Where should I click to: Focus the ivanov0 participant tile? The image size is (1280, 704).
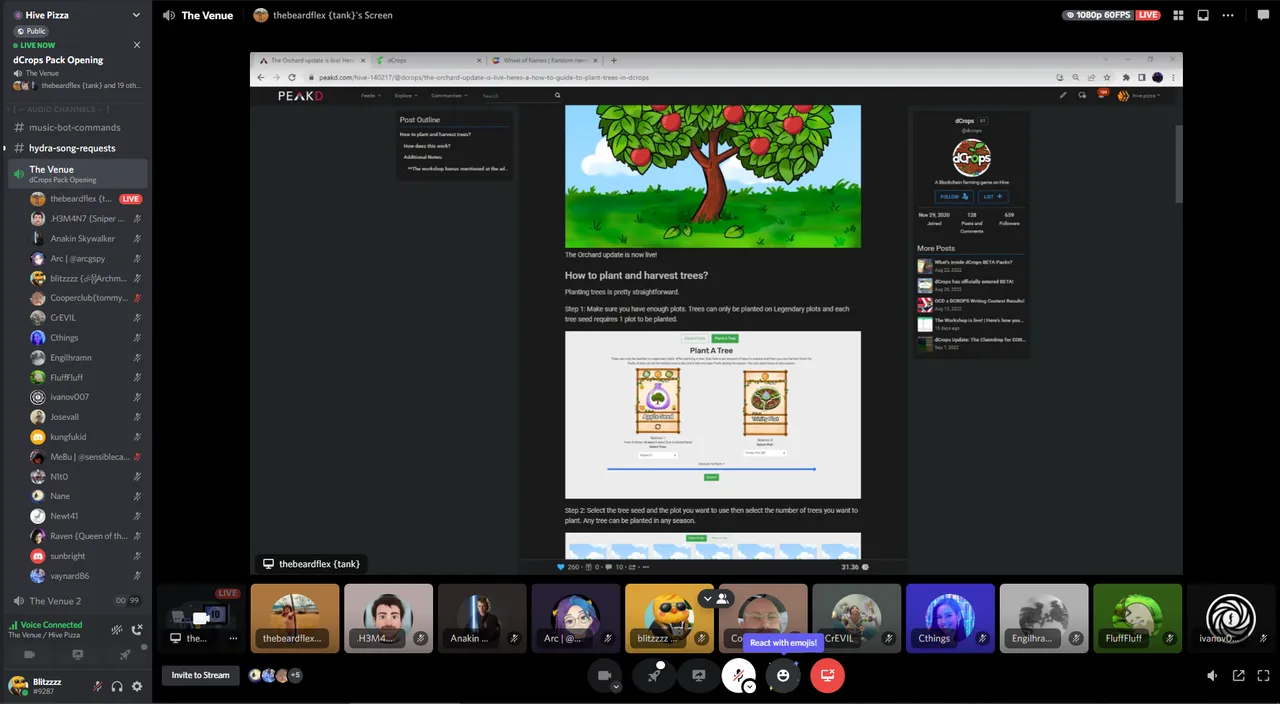[x=1231, y=618]
